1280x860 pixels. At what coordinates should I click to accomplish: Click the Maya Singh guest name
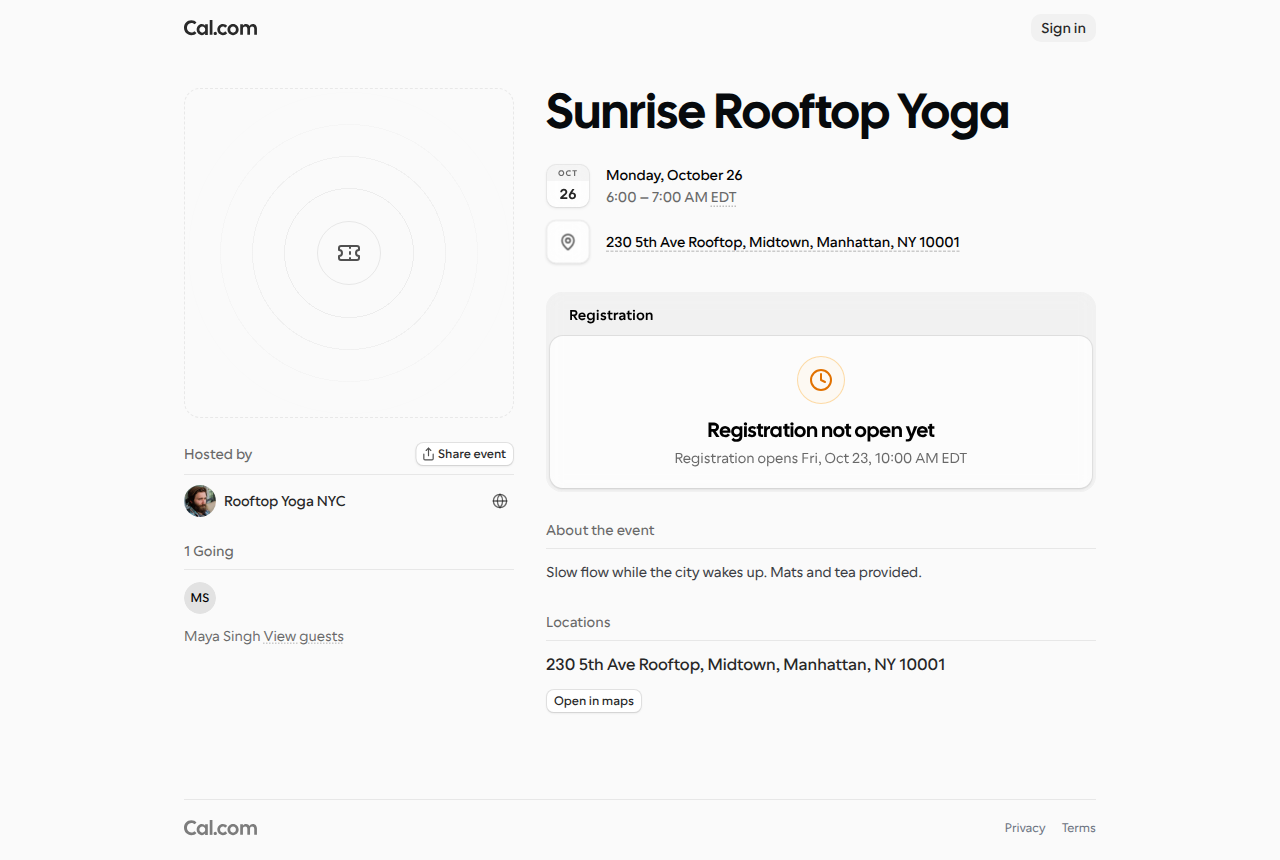[222, 636]
